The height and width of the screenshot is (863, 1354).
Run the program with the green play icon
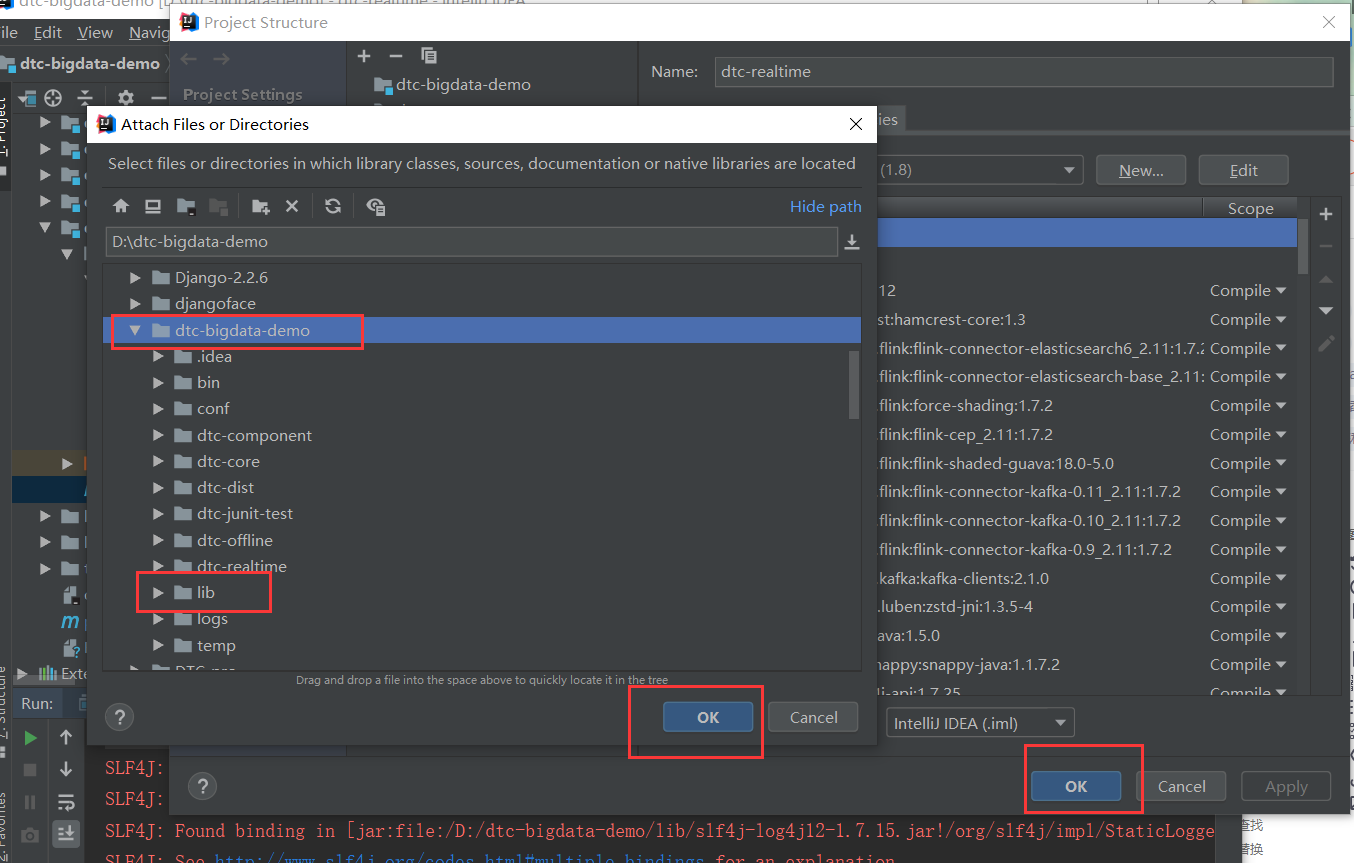click(x=29, y=737)
